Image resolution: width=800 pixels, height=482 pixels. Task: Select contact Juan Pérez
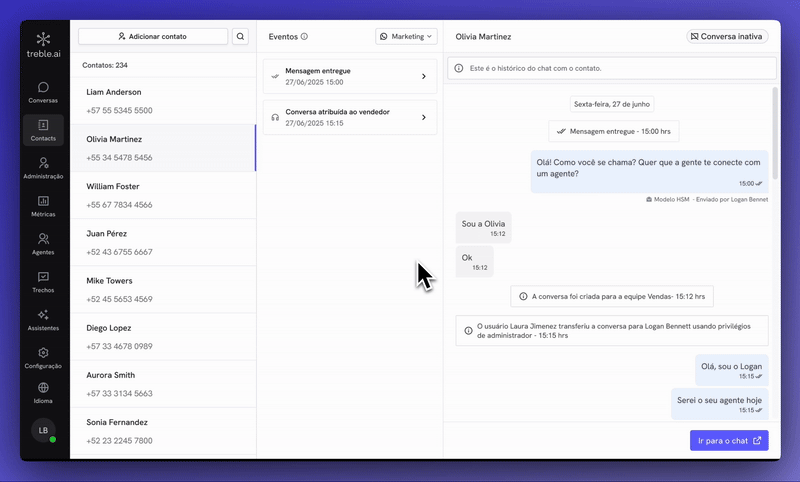tap(163, 242)
